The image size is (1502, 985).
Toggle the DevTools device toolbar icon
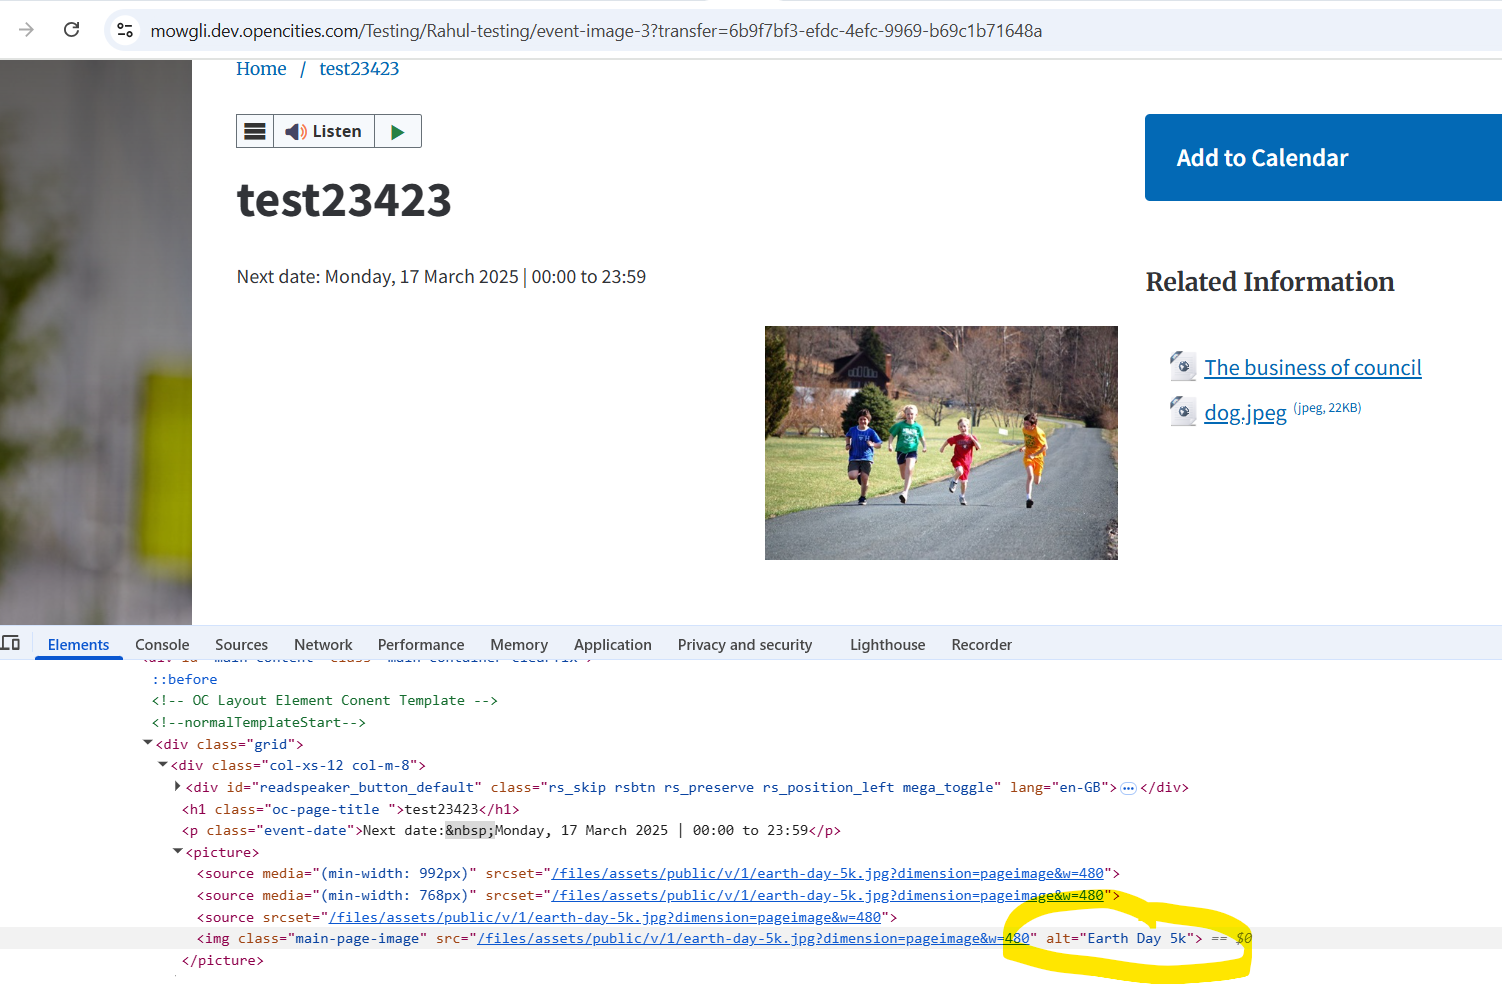(x=11, y=643)
